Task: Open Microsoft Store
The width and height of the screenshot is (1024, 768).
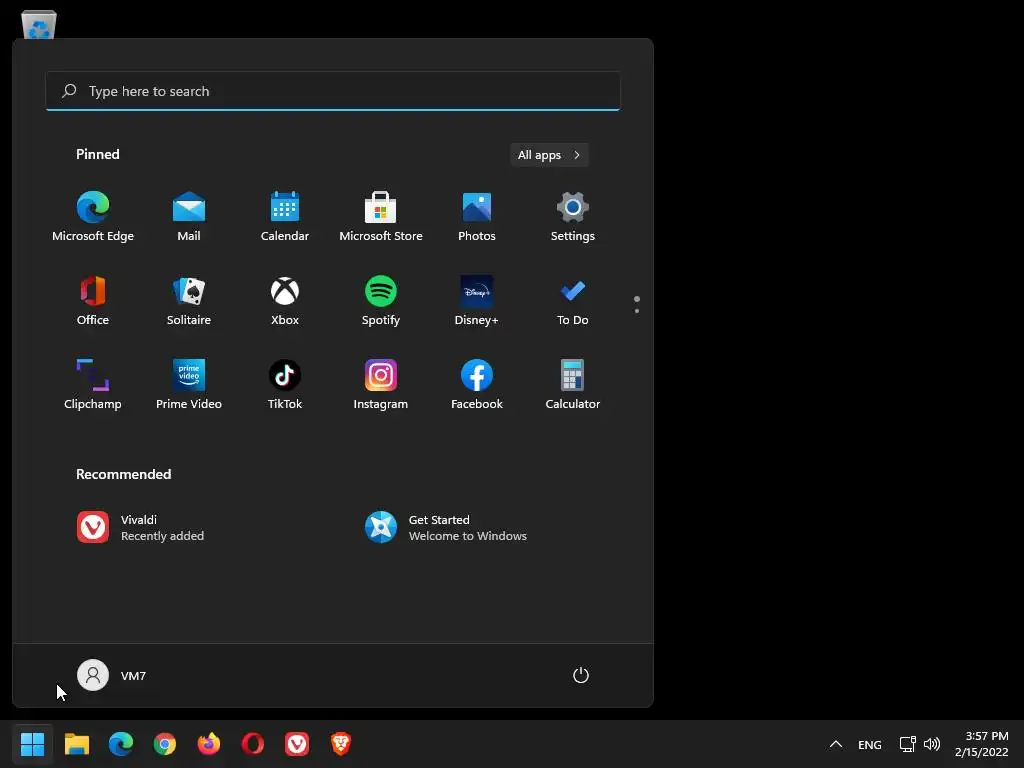Action: coord(381,217)
